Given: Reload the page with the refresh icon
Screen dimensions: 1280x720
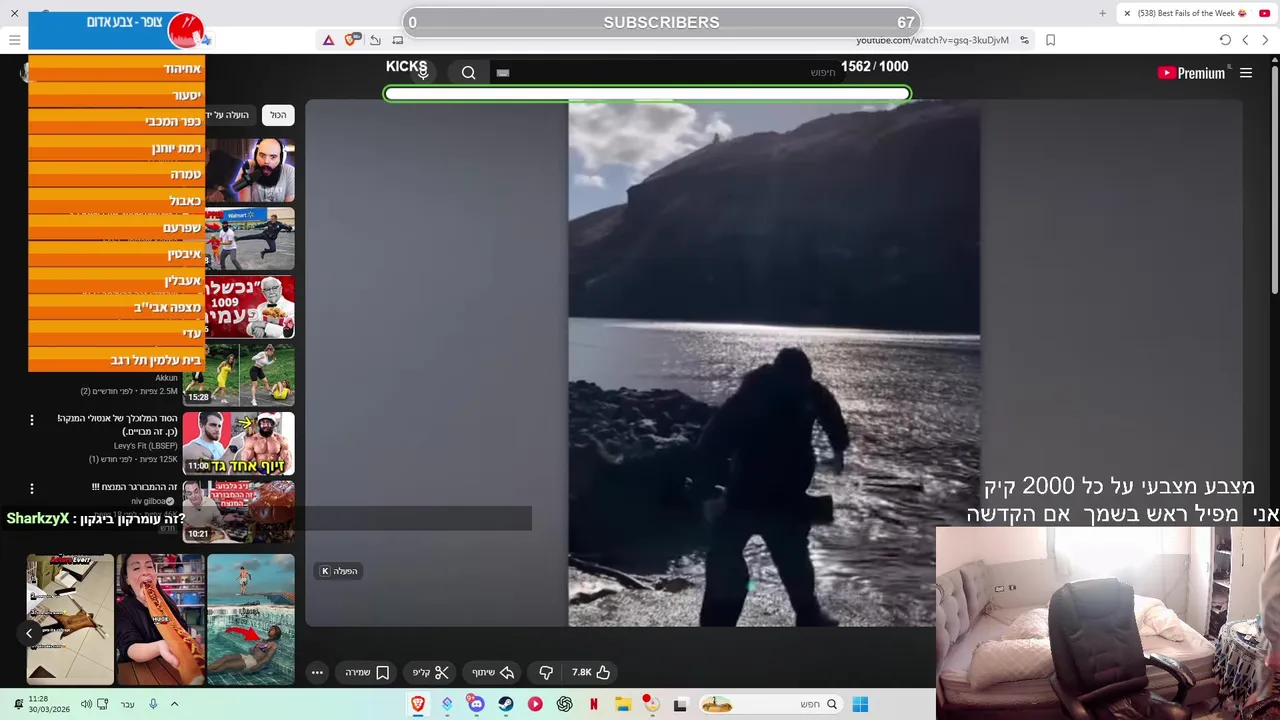Looking at the screenshot, I should pos(1225,40).
